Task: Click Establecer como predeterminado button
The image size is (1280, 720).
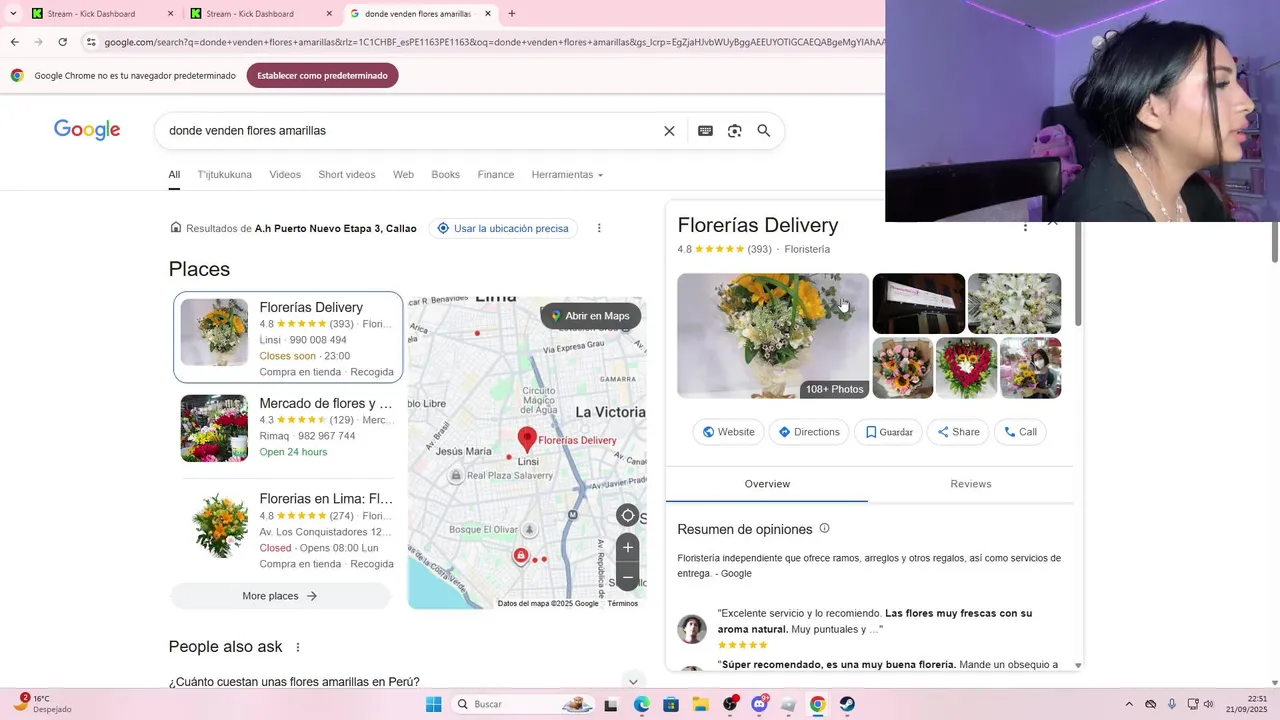Action: click(x=322, y=75)
